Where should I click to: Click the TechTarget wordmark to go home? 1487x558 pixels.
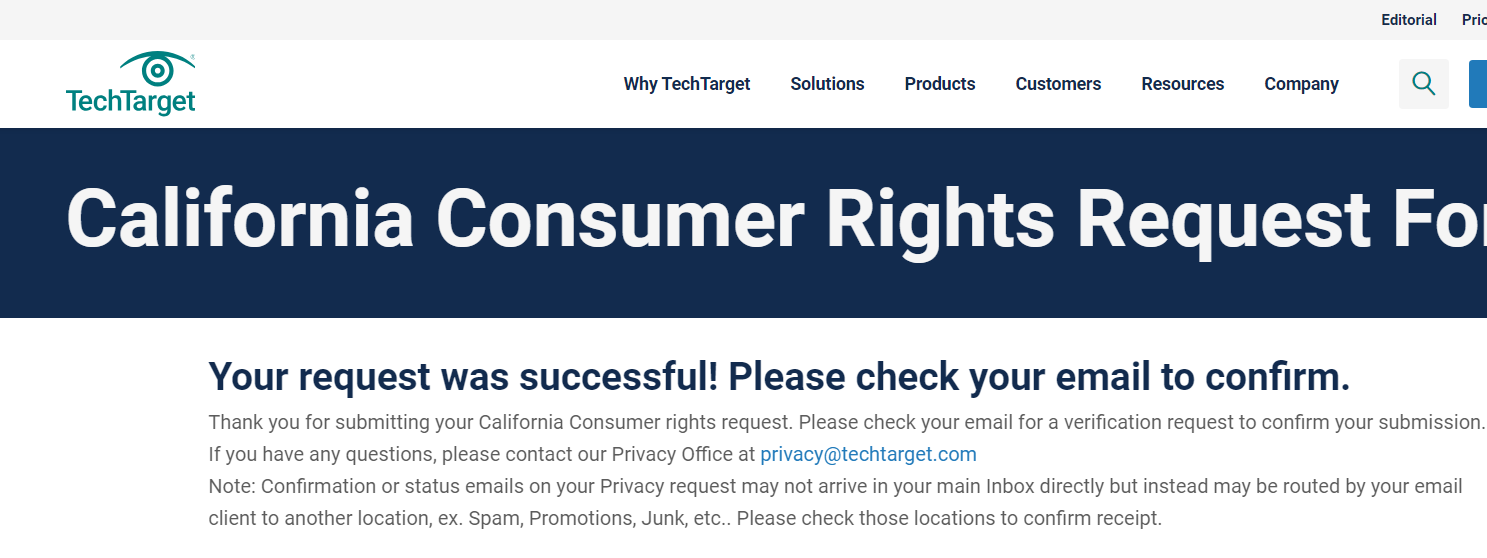131,101
